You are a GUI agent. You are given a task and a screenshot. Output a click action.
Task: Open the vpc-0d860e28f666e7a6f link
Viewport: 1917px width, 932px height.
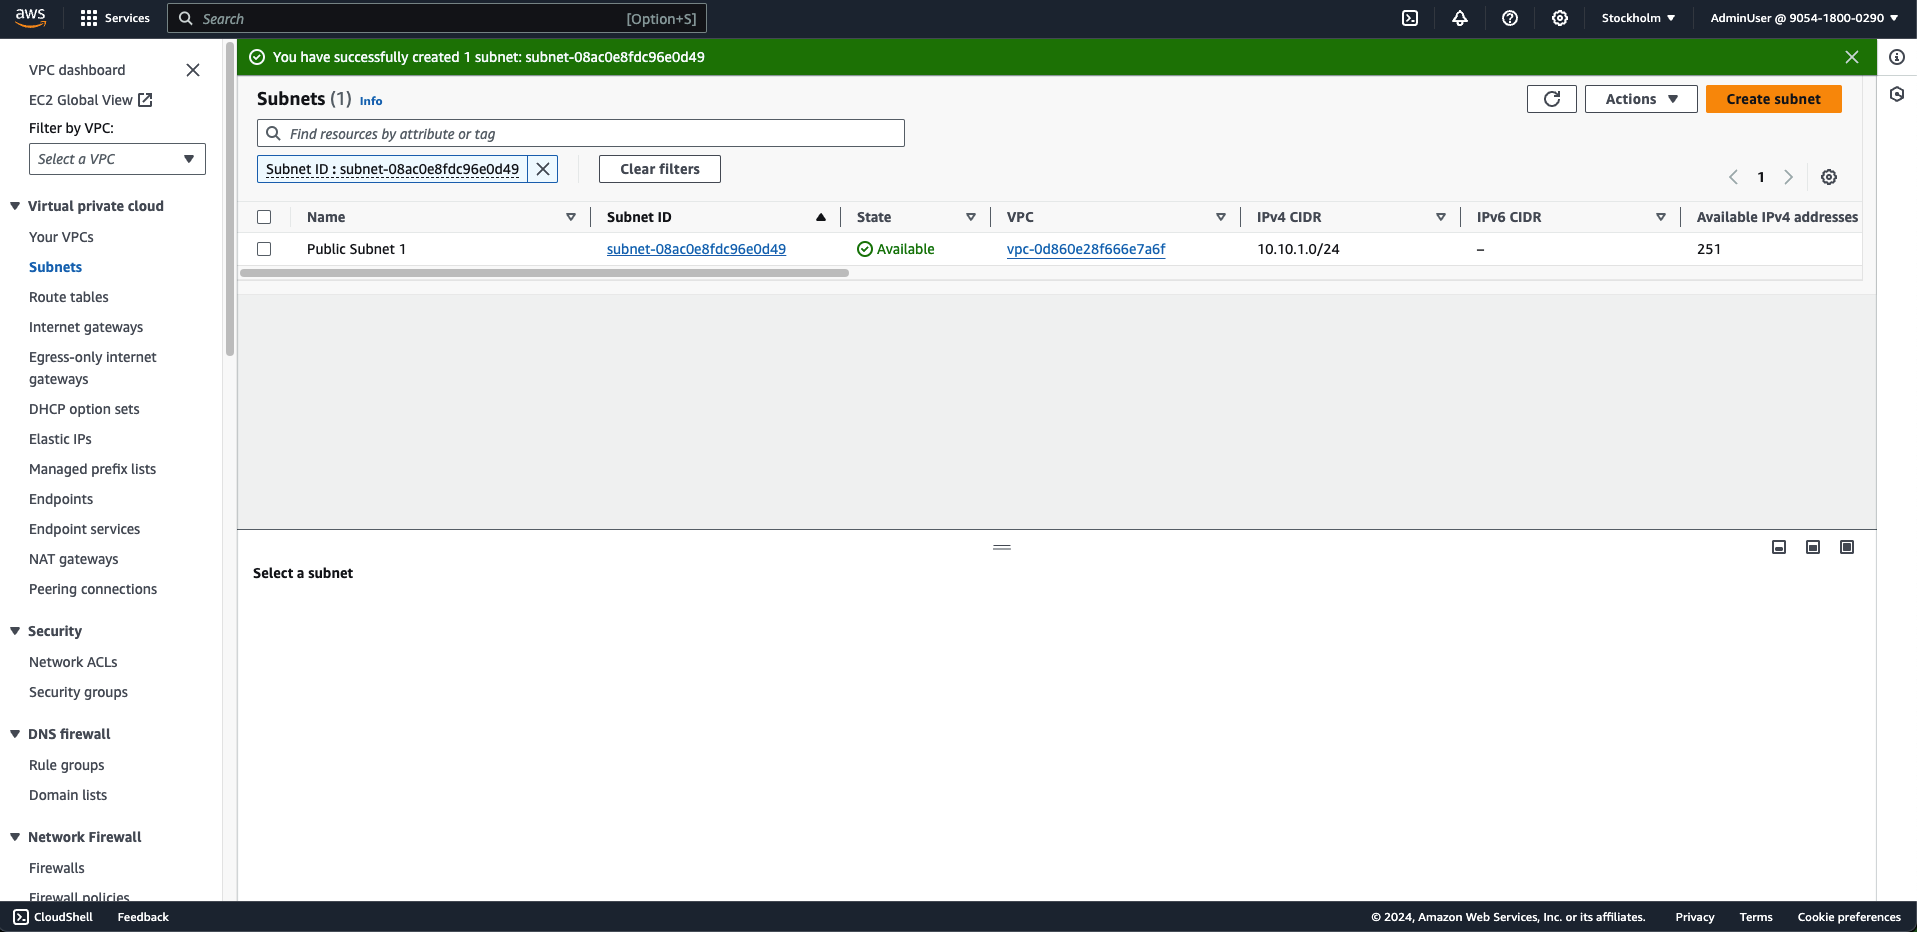[x=1086, y=249]
